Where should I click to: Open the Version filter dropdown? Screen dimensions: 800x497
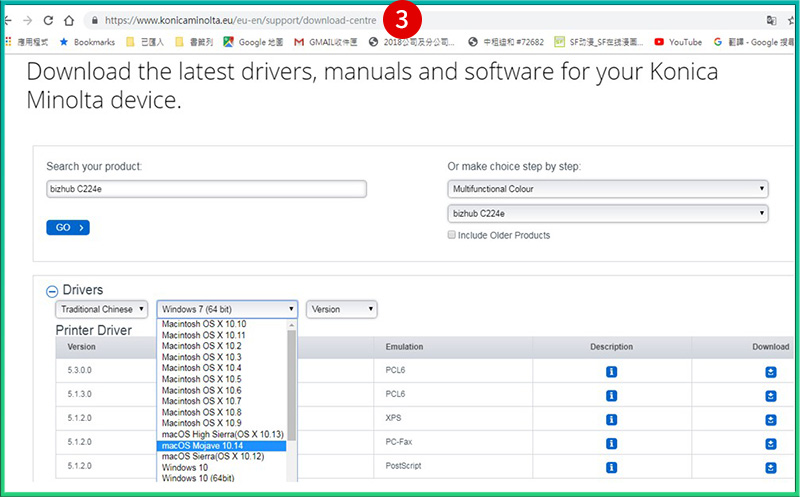(341, 310)
